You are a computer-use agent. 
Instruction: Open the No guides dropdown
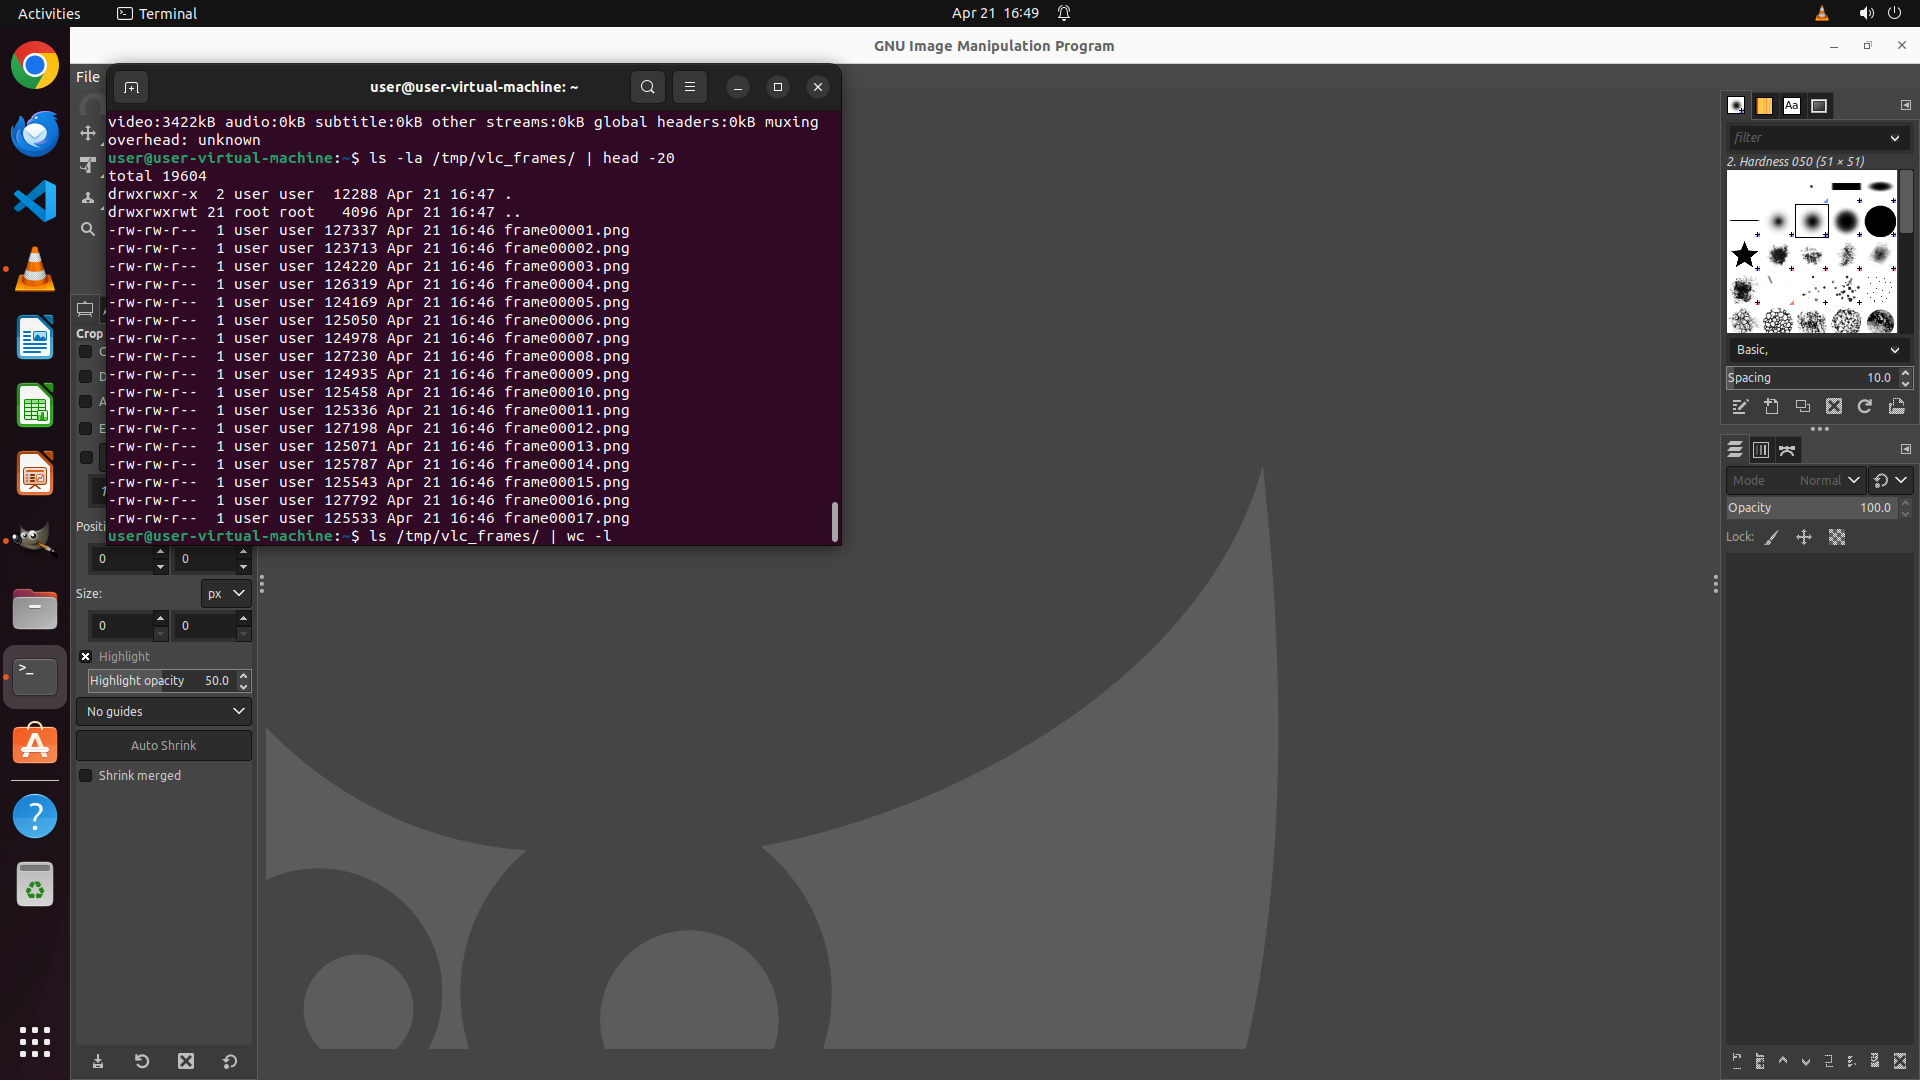pos(164,711)
